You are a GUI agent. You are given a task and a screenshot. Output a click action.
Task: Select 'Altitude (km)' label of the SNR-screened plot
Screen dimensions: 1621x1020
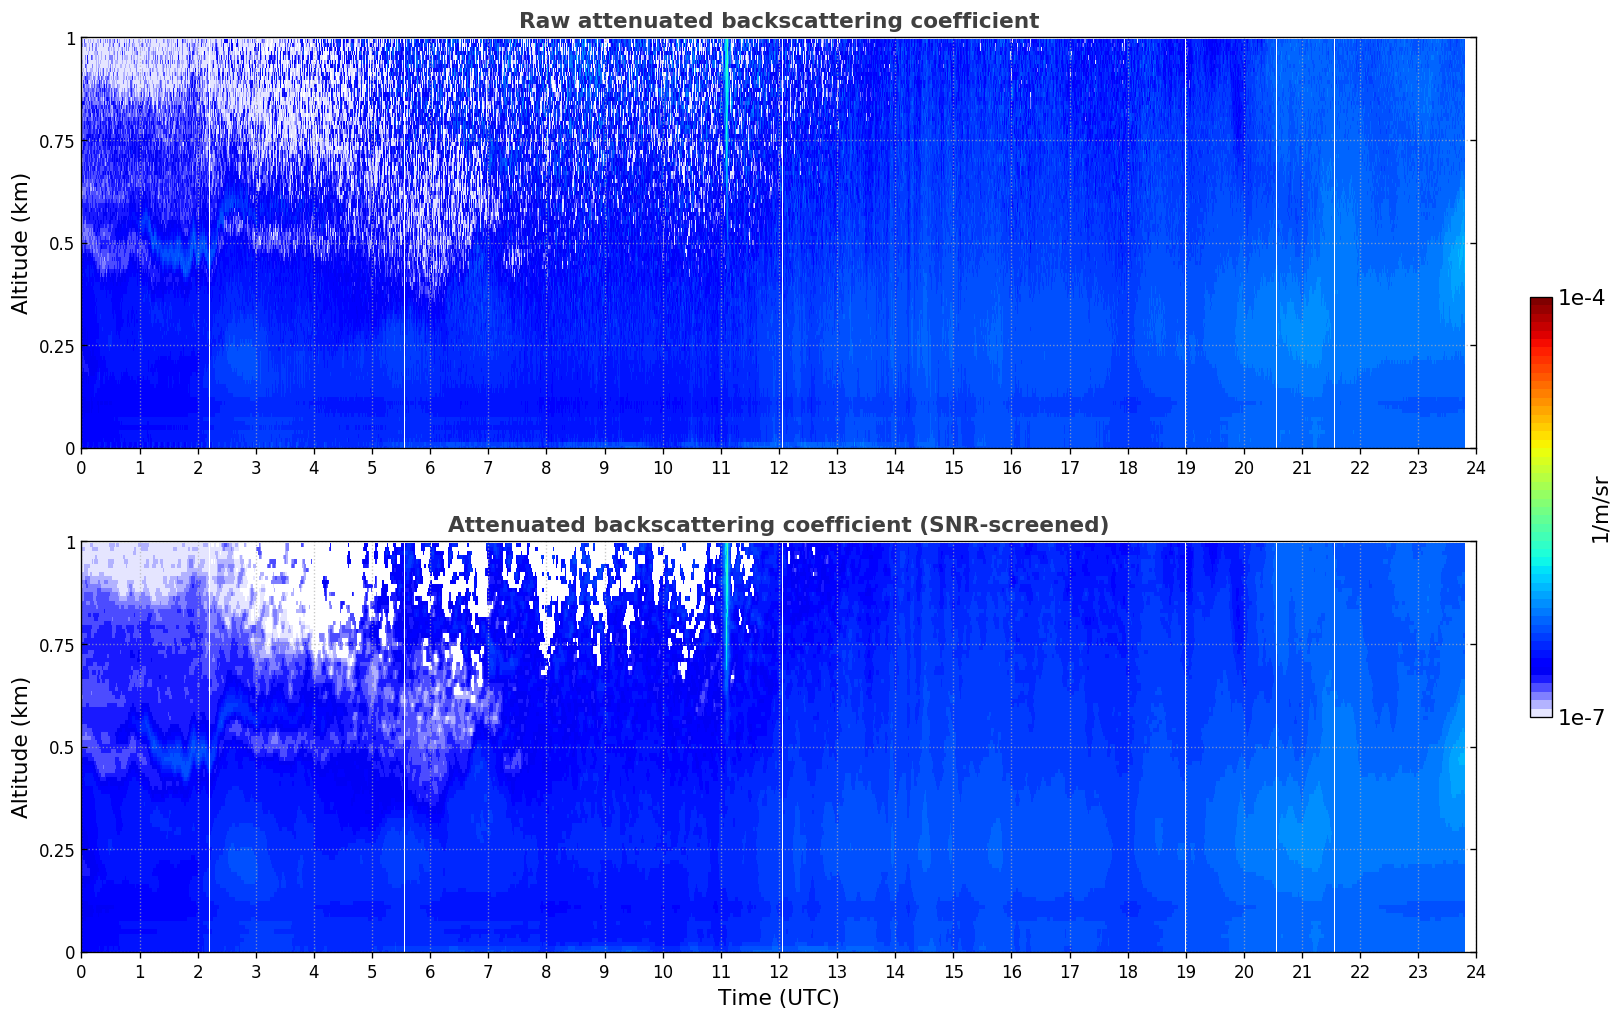(21, 747)
